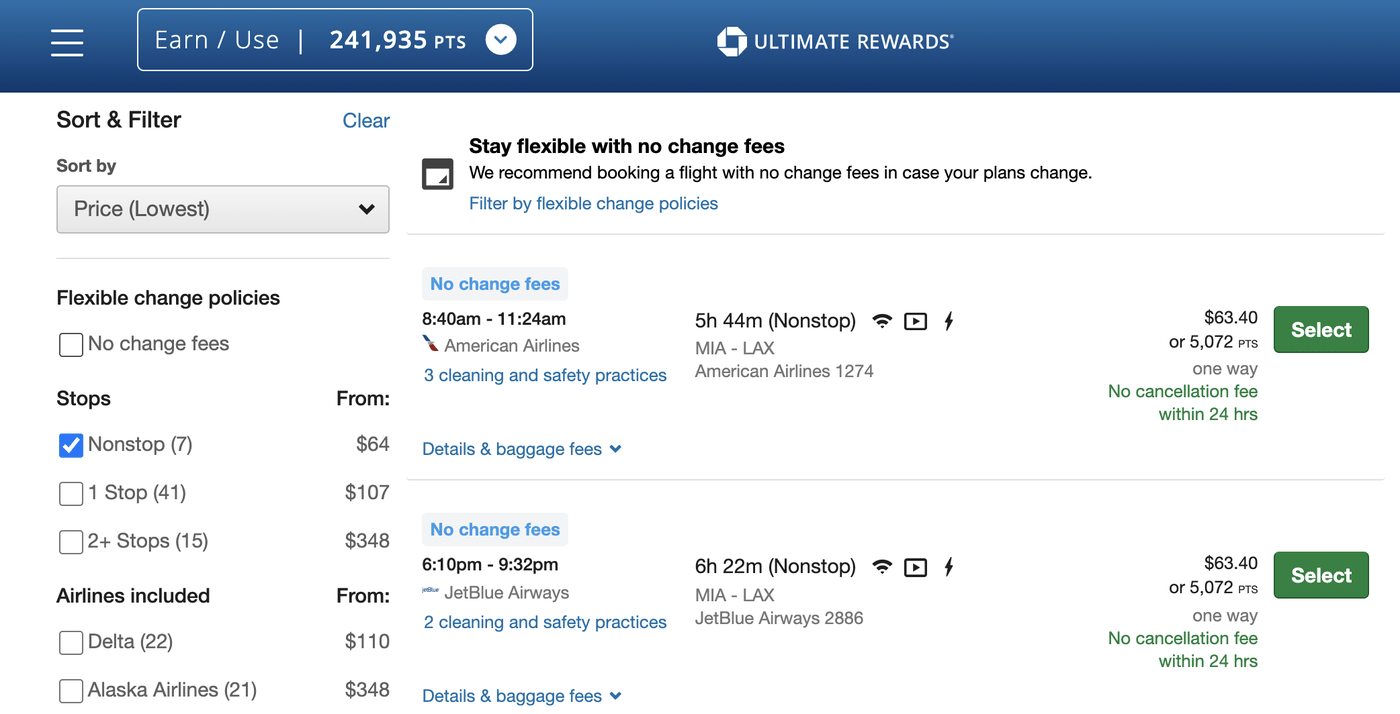Open the Sort by Price dropdown
The width and height of the screenshot is (1400, 714).
pos(222,209)
